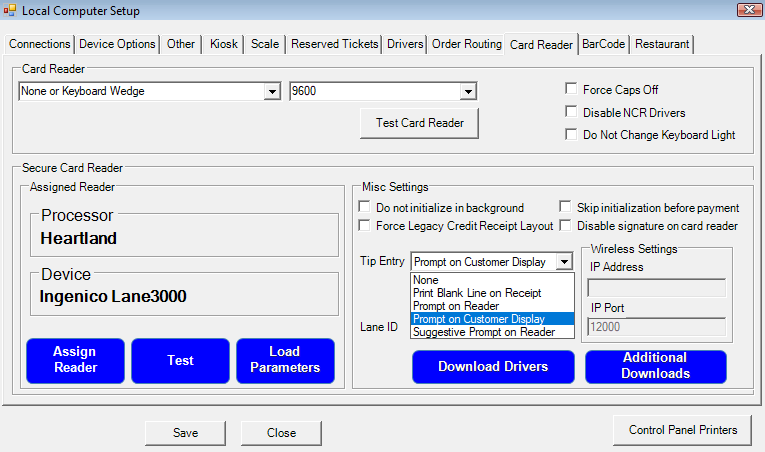Click the Save button
Image resolution: width=765 pixels, height=452 pixels.
tap(185, 433)
